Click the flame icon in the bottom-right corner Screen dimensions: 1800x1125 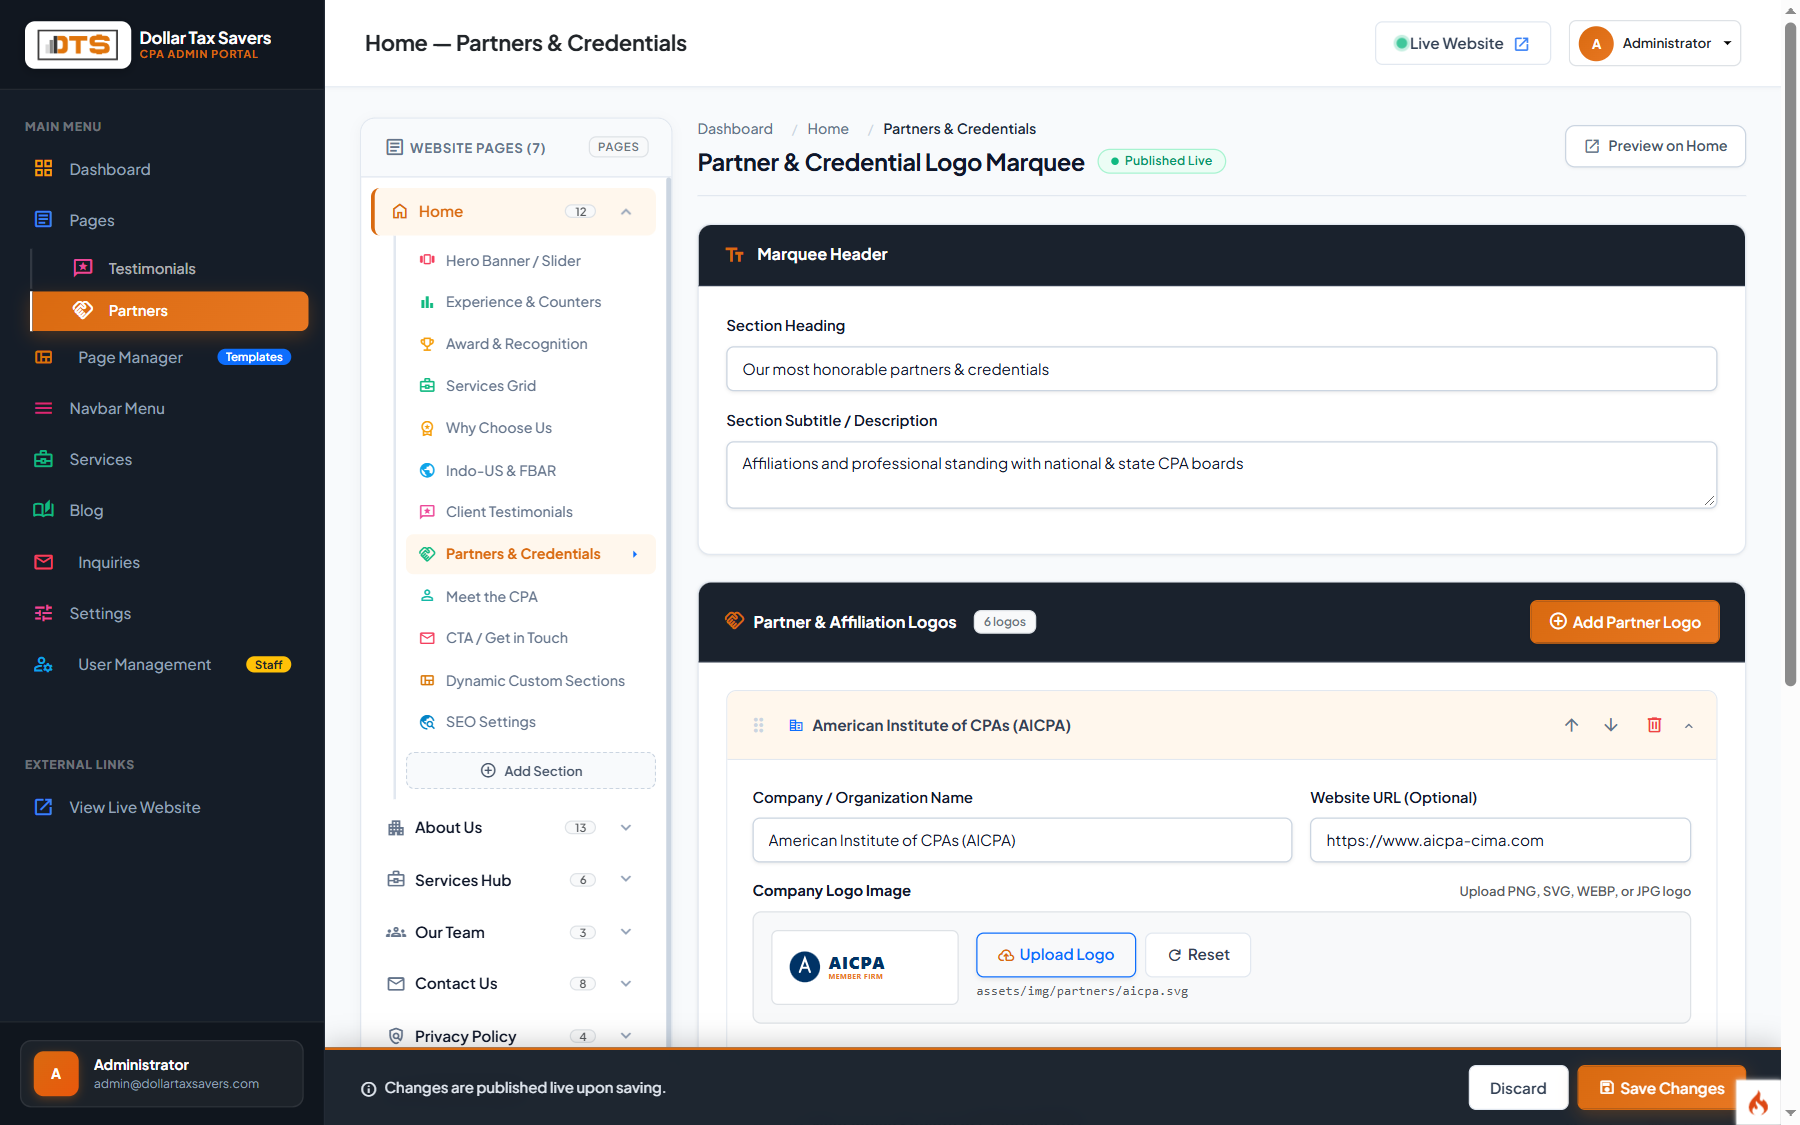[1758, 1102]
